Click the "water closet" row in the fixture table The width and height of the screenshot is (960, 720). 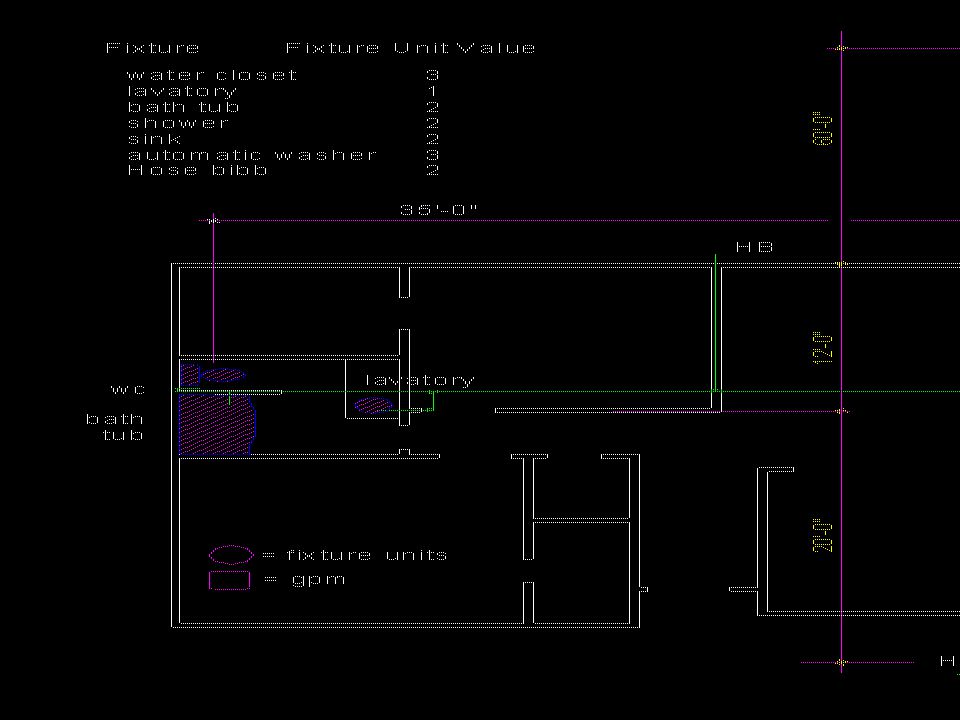[x=212, y=75]
